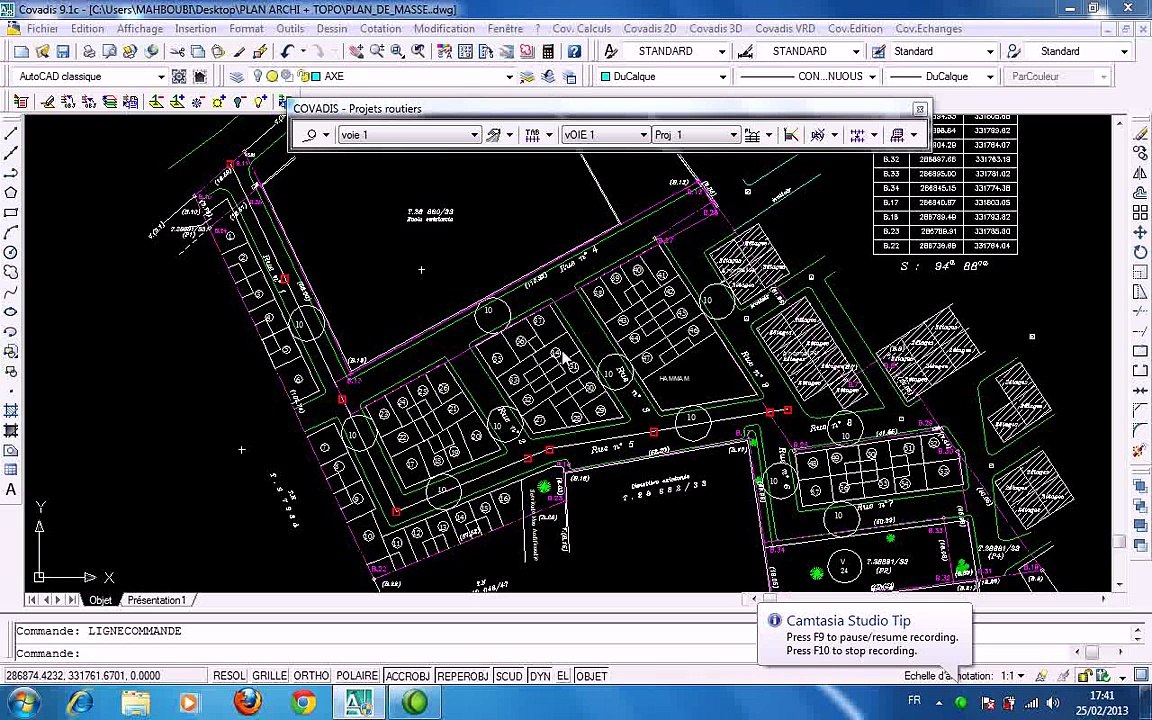Click the volume speaker tray icon

[x=1054, y=702]
